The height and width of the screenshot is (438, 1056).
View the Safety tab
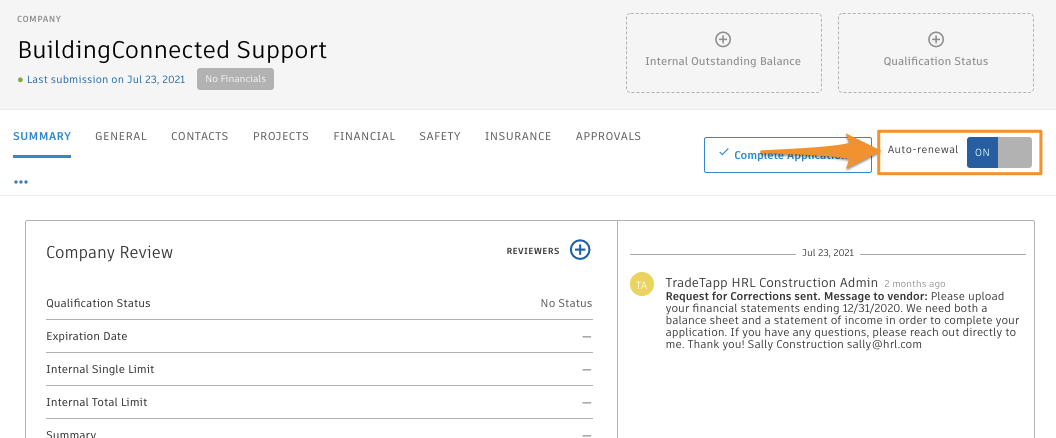(x=440, y=137)
